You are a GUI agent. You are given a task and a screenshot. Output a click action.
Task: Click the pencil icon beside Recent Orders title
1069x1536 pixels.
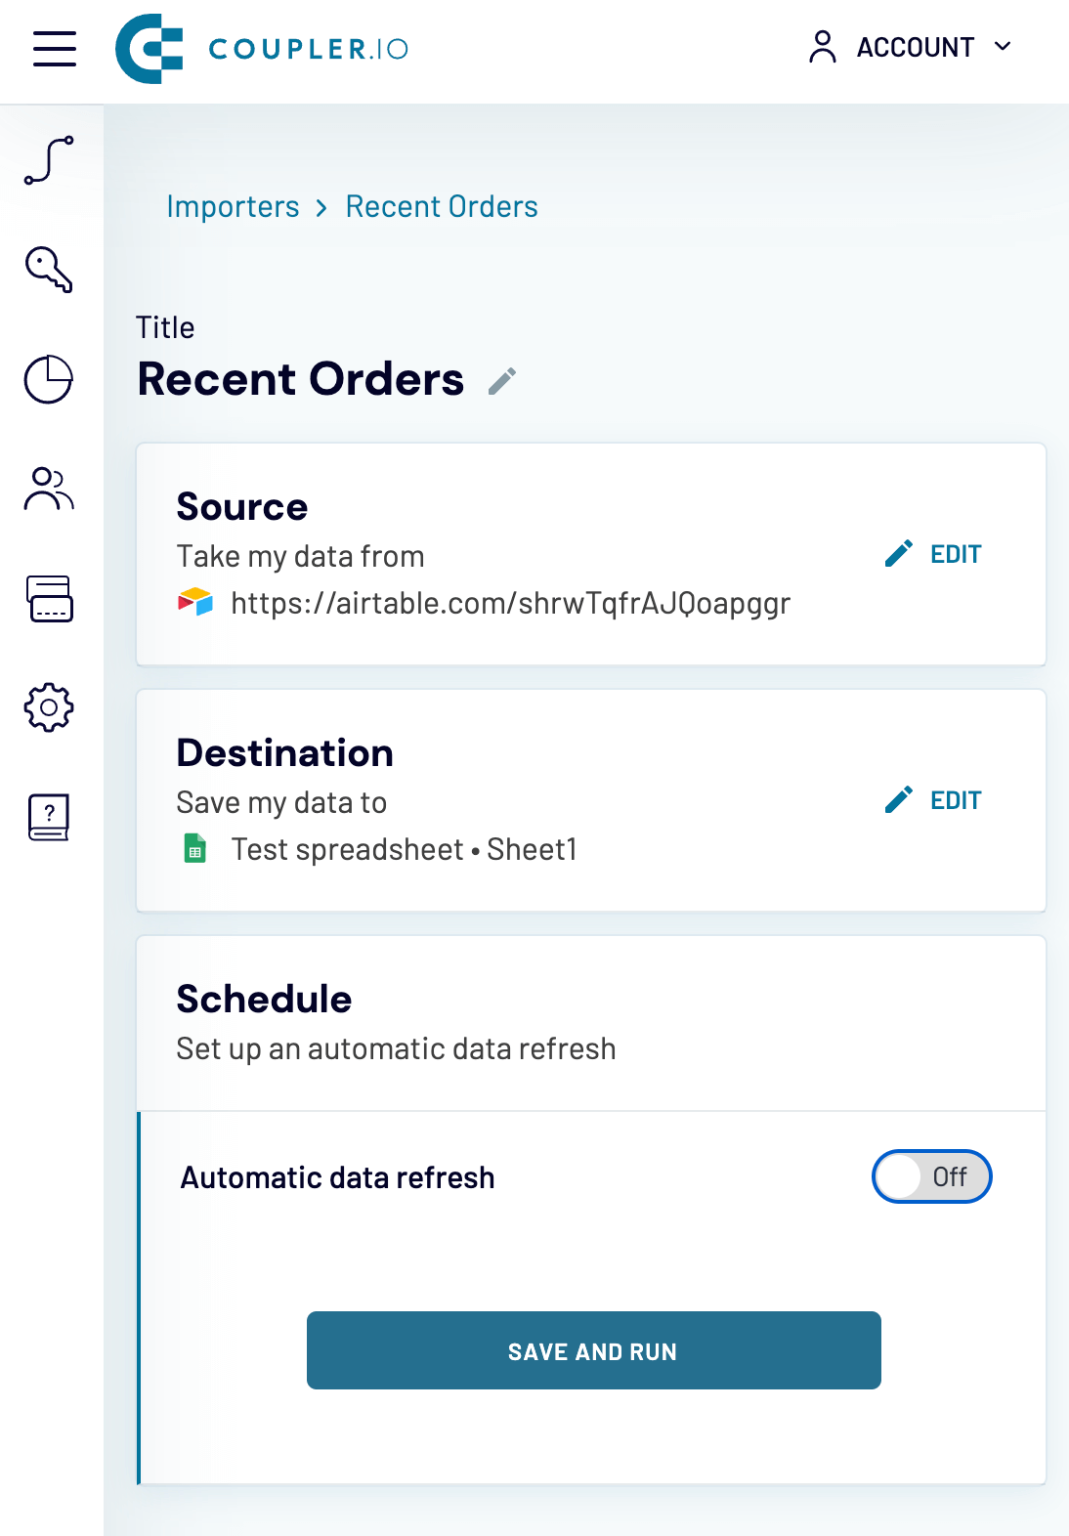tap(502, 380)
